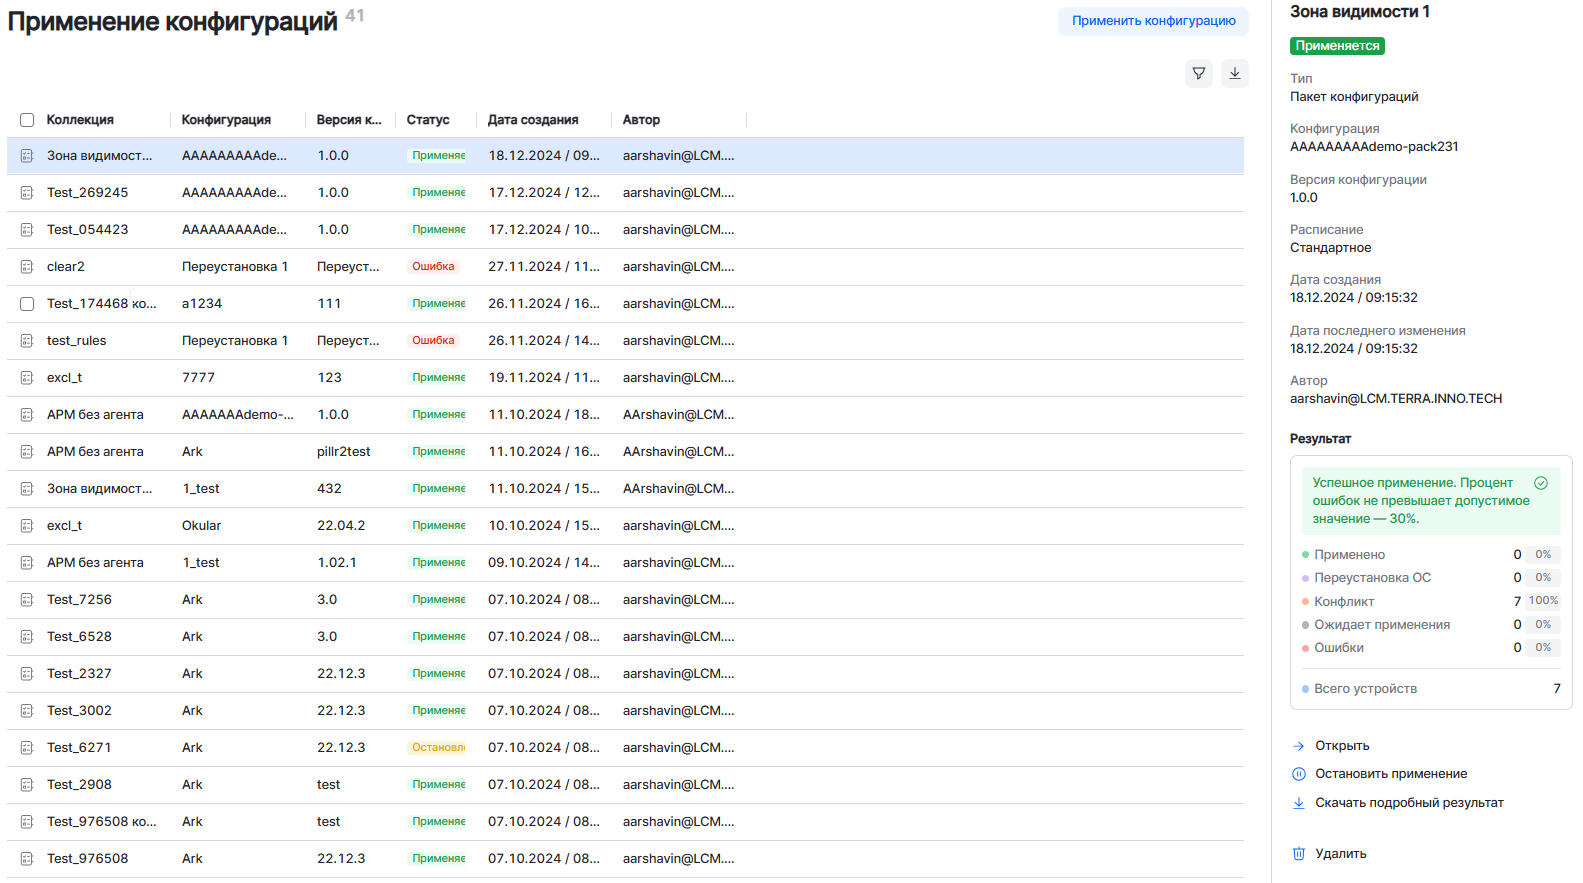The width and height of the screenshot is (1583, 883).
Task: Click the download table export icon
Action: tap(1234, 73)
